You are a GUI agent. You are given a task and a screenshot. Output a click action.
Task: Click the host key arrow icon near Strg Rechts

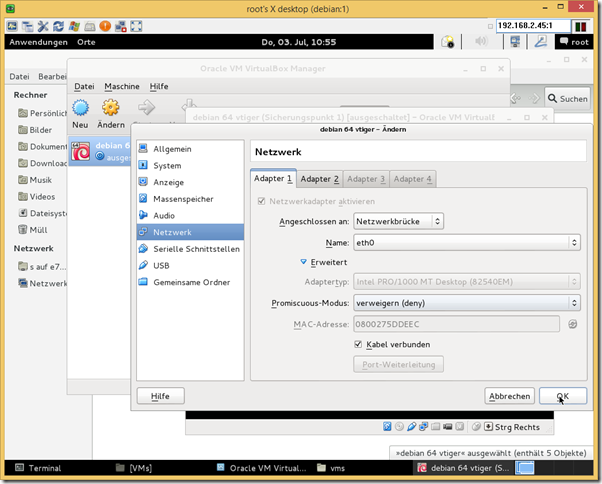488,426
